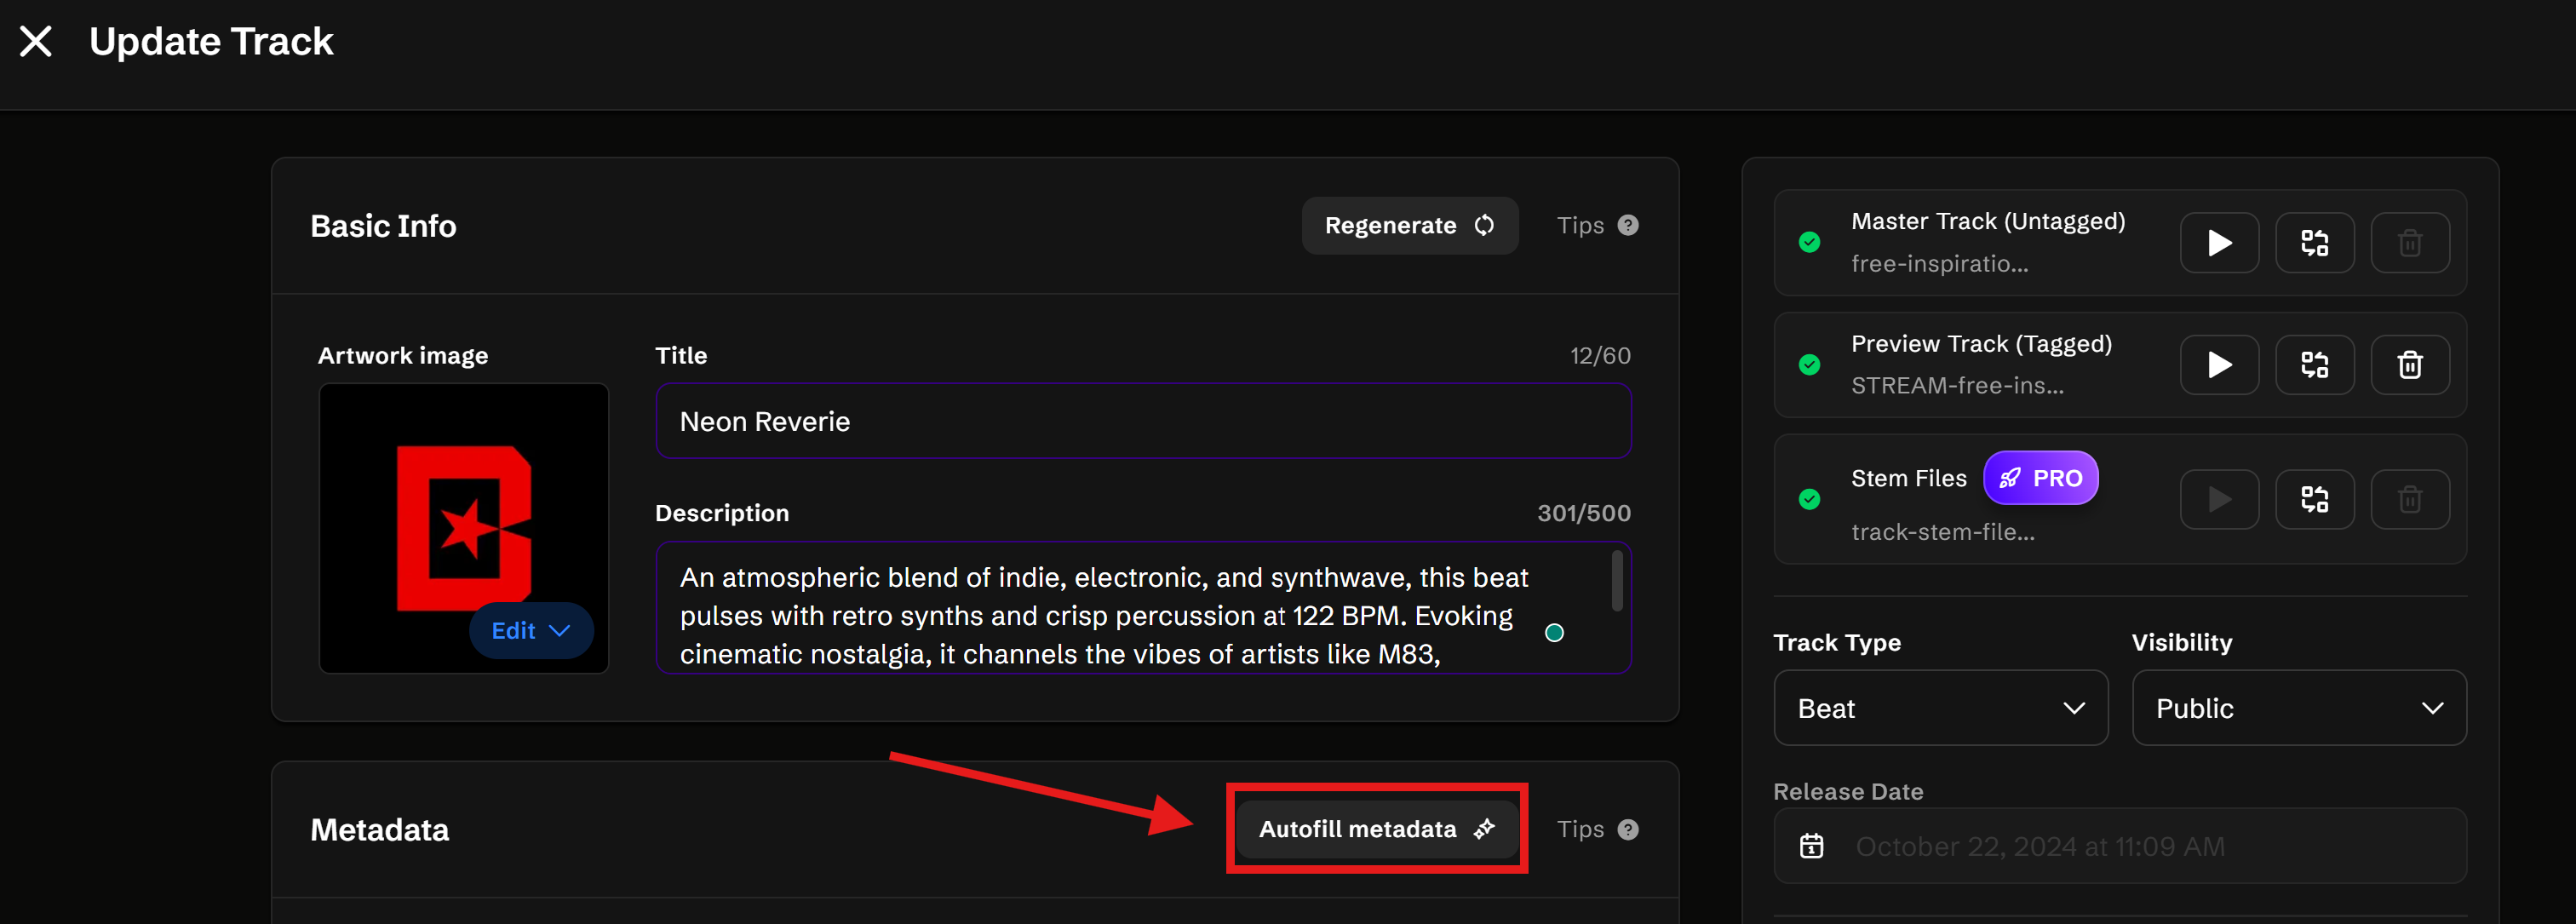The image size is (2576, 924).
Task: Delete the Preview Track (Tagged) file
Action: [2409, 365]
